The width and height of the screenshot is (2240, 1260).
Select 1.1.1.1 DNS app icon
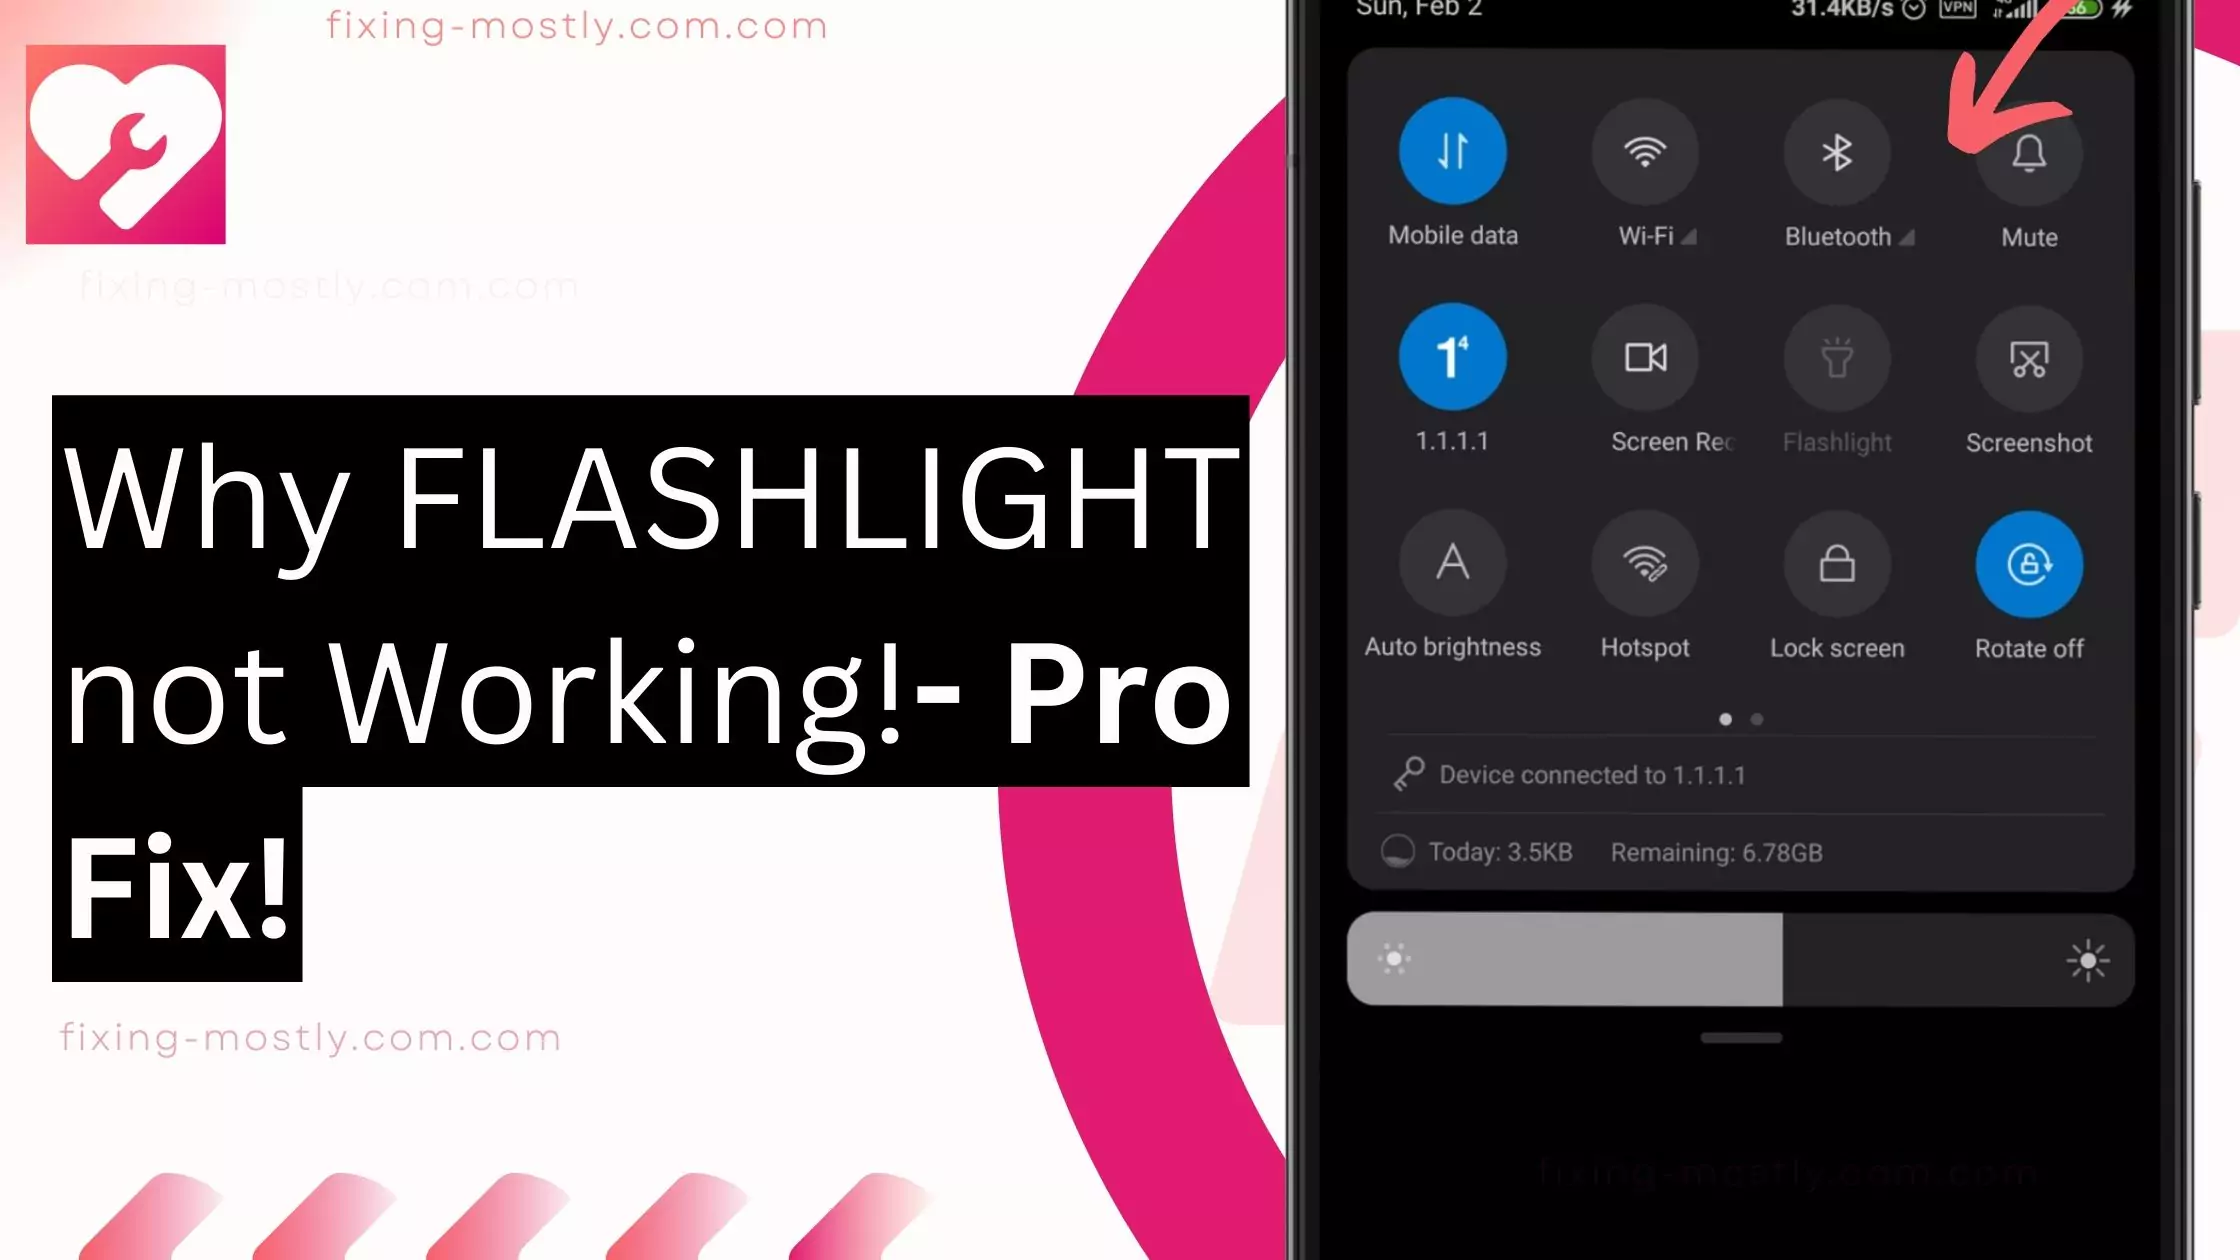coord(1451,355)
